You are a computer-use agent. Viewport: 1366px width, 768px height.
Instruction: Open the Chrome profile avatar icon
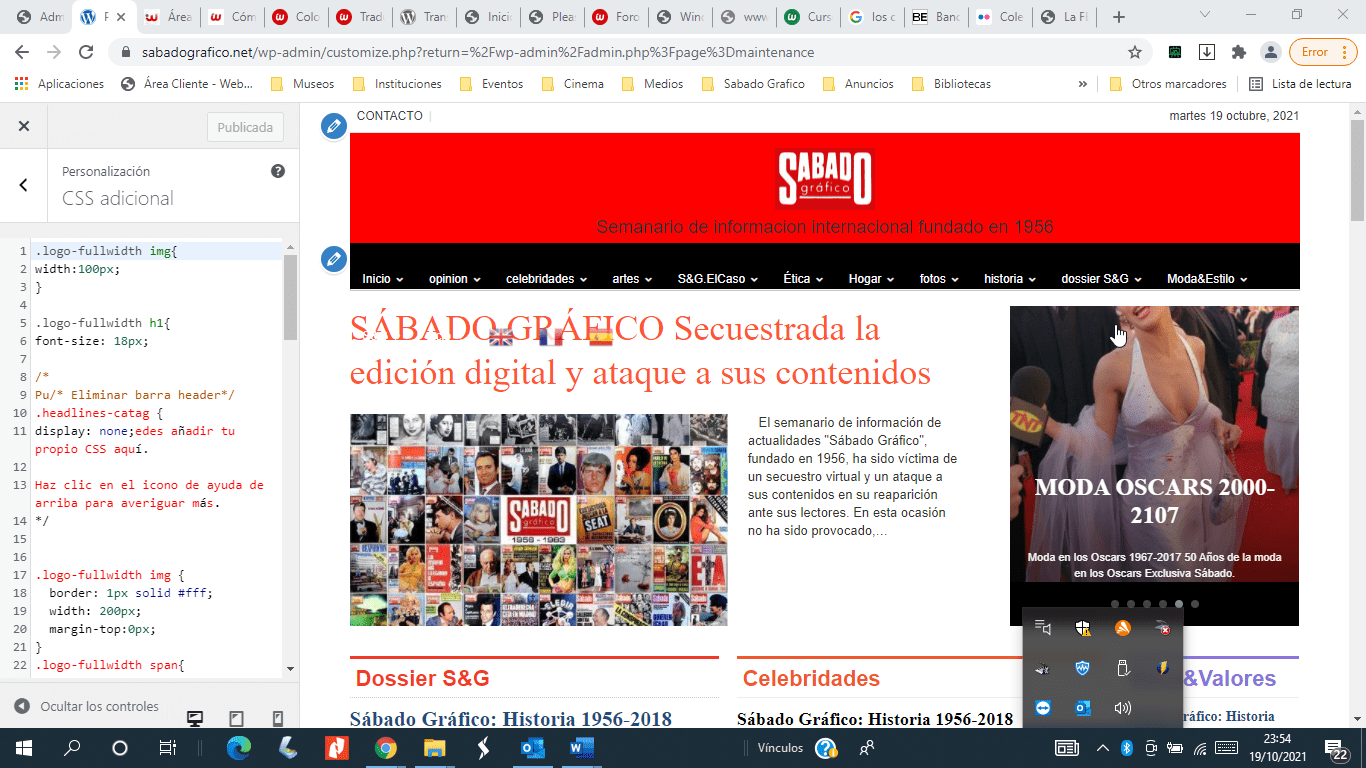pos(1270,52)
